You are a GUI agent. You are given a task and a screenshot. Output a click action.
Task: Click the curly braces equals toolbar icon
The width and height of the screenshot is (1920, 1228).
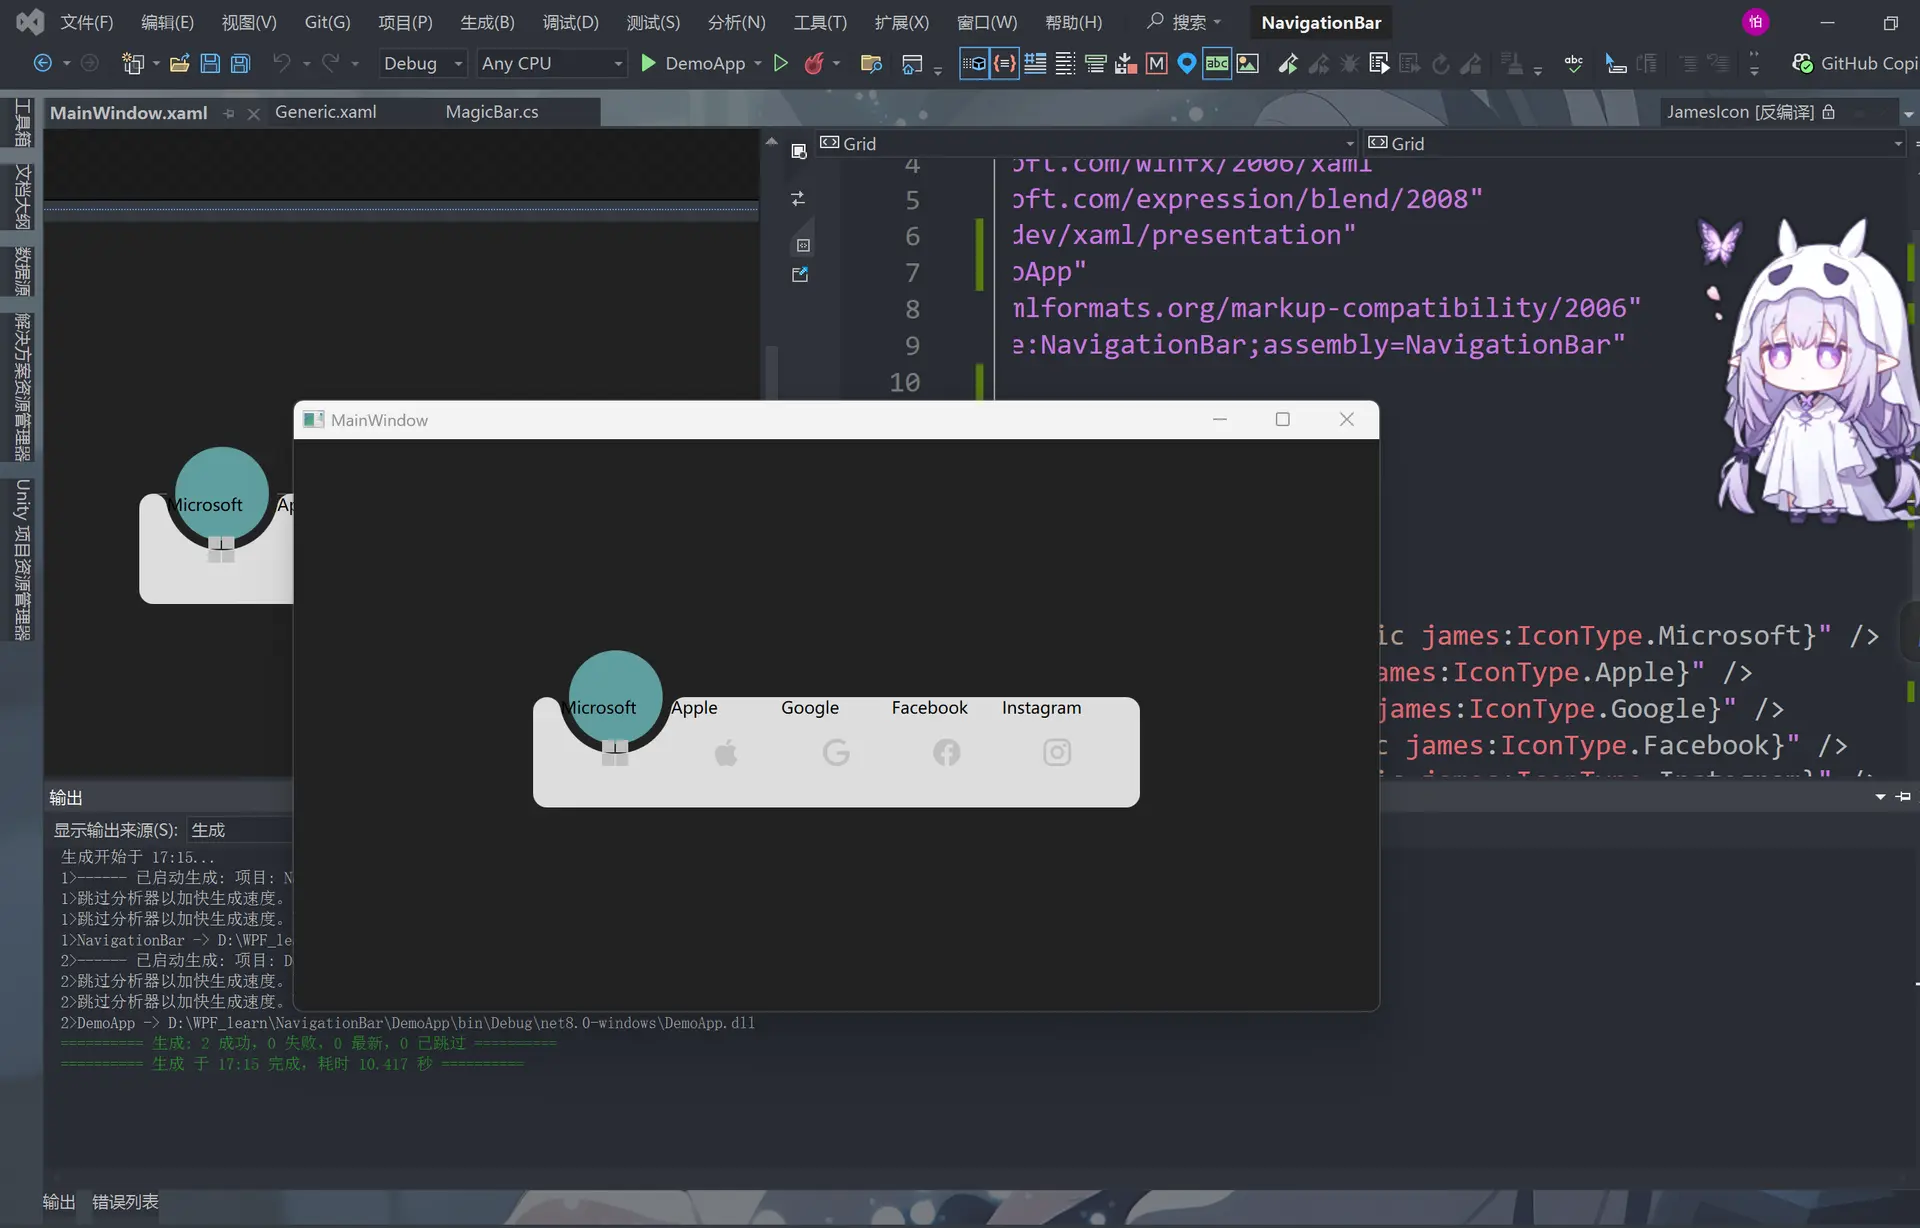tap(1004, 63)
